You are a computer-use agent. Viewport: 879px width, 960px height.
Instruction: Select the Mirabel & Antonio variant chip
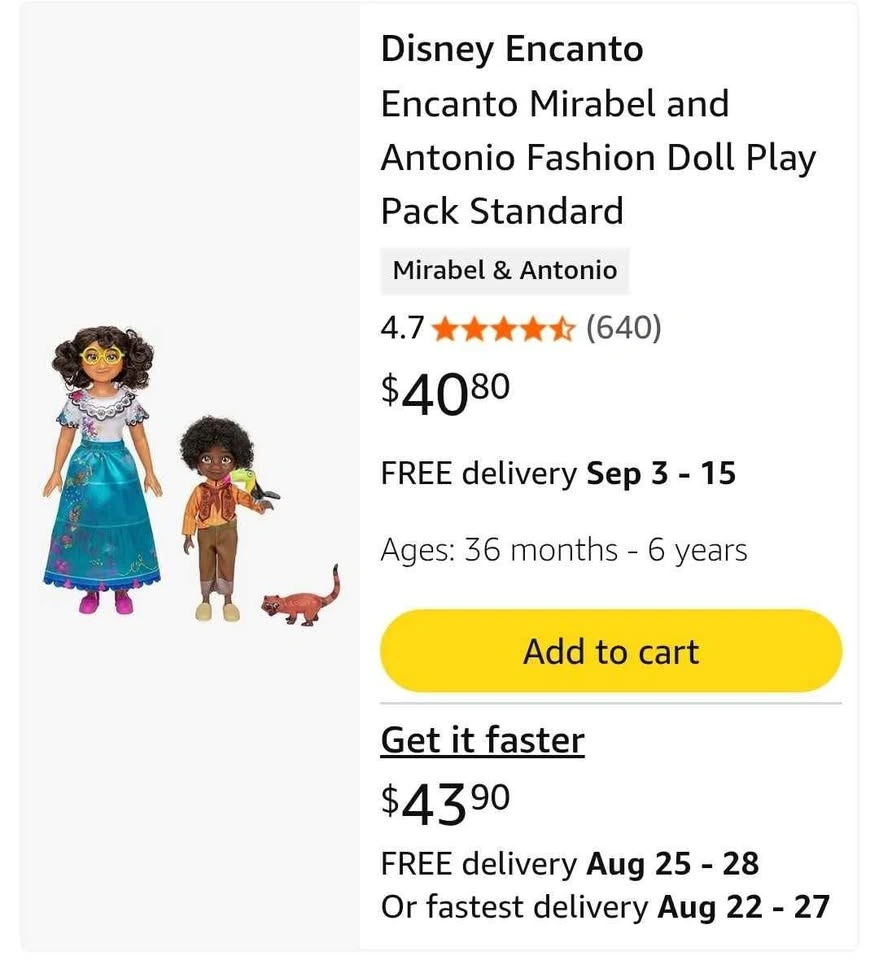pyautogui.click(x=504, y=270)
